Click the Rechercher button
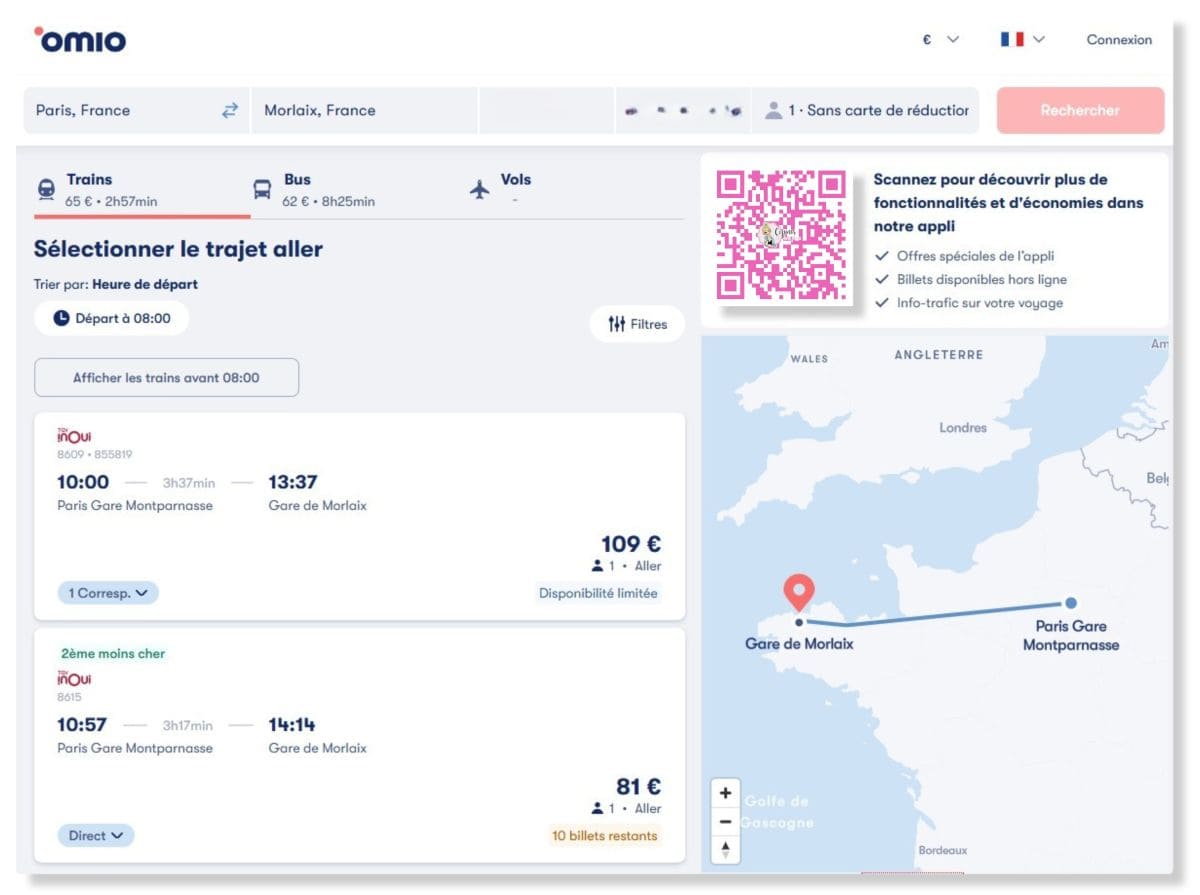Image resolution: width=1200 pixels, height=895 pixels. tap(1080, 110)
